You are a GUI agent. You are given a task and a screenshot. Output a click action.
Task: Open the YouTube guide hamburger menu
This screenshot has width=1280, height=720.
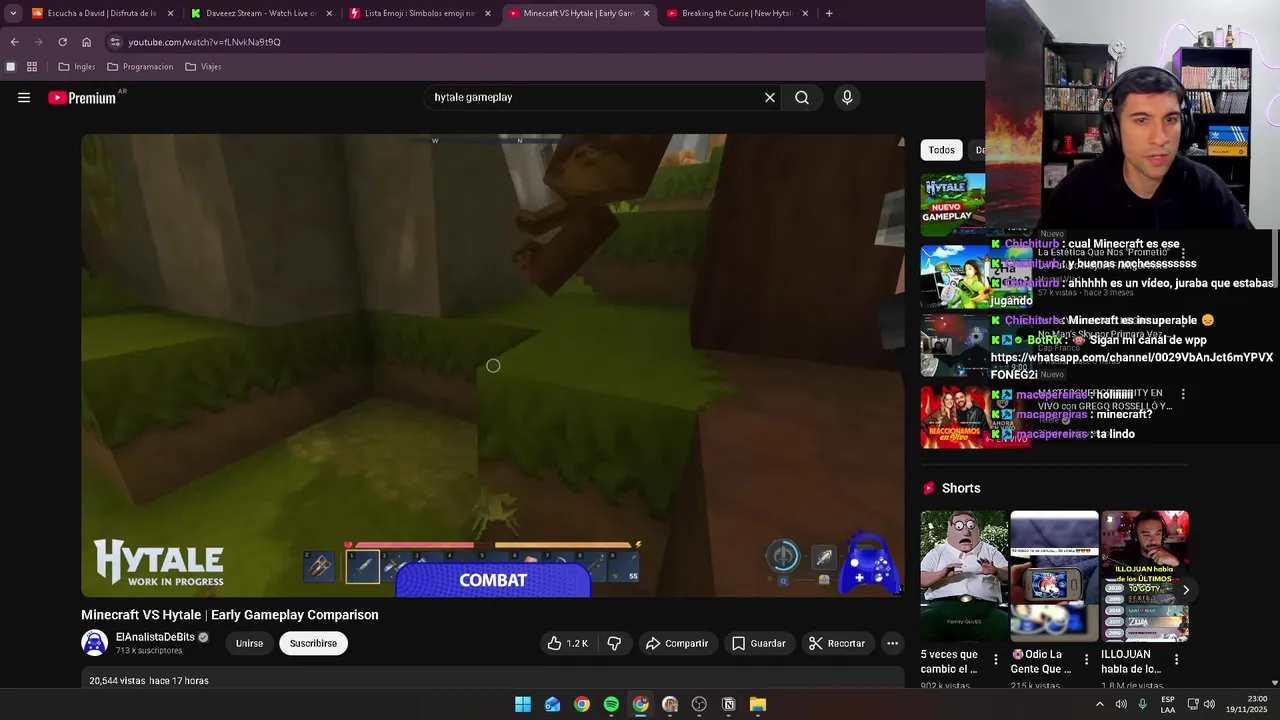(24, 97)
